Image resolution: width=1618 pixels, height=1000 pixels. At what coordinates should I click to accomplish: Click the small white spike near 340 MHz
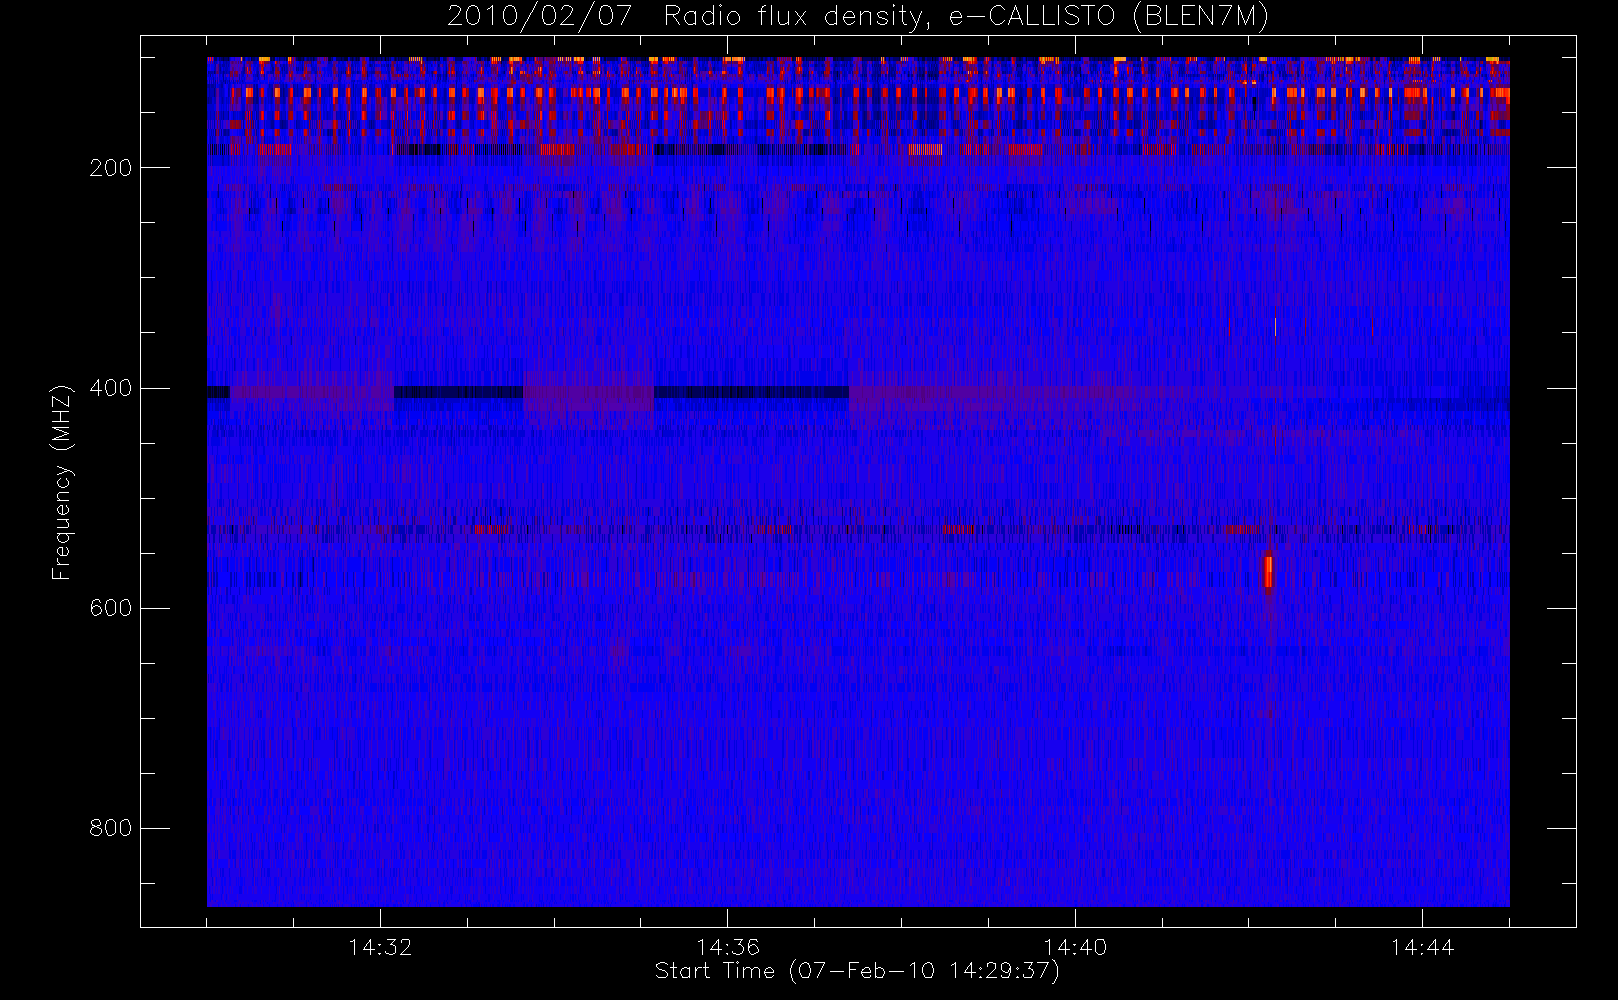click(1275, 327)
